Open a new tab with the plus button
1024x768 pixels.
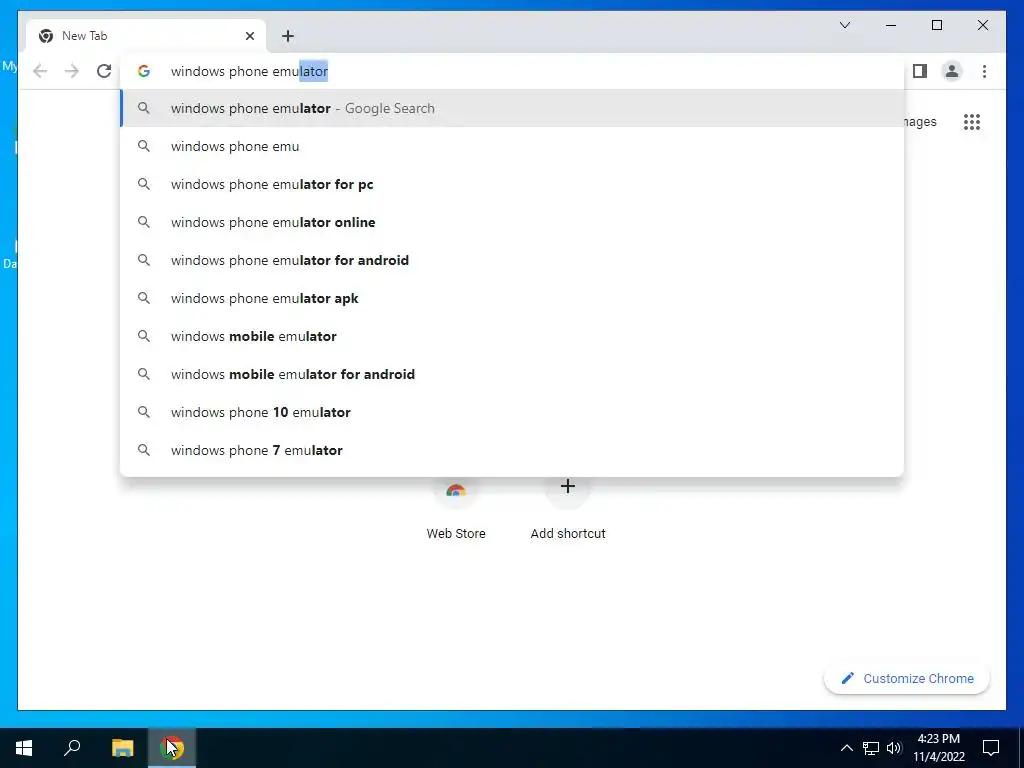pos(288,36)
